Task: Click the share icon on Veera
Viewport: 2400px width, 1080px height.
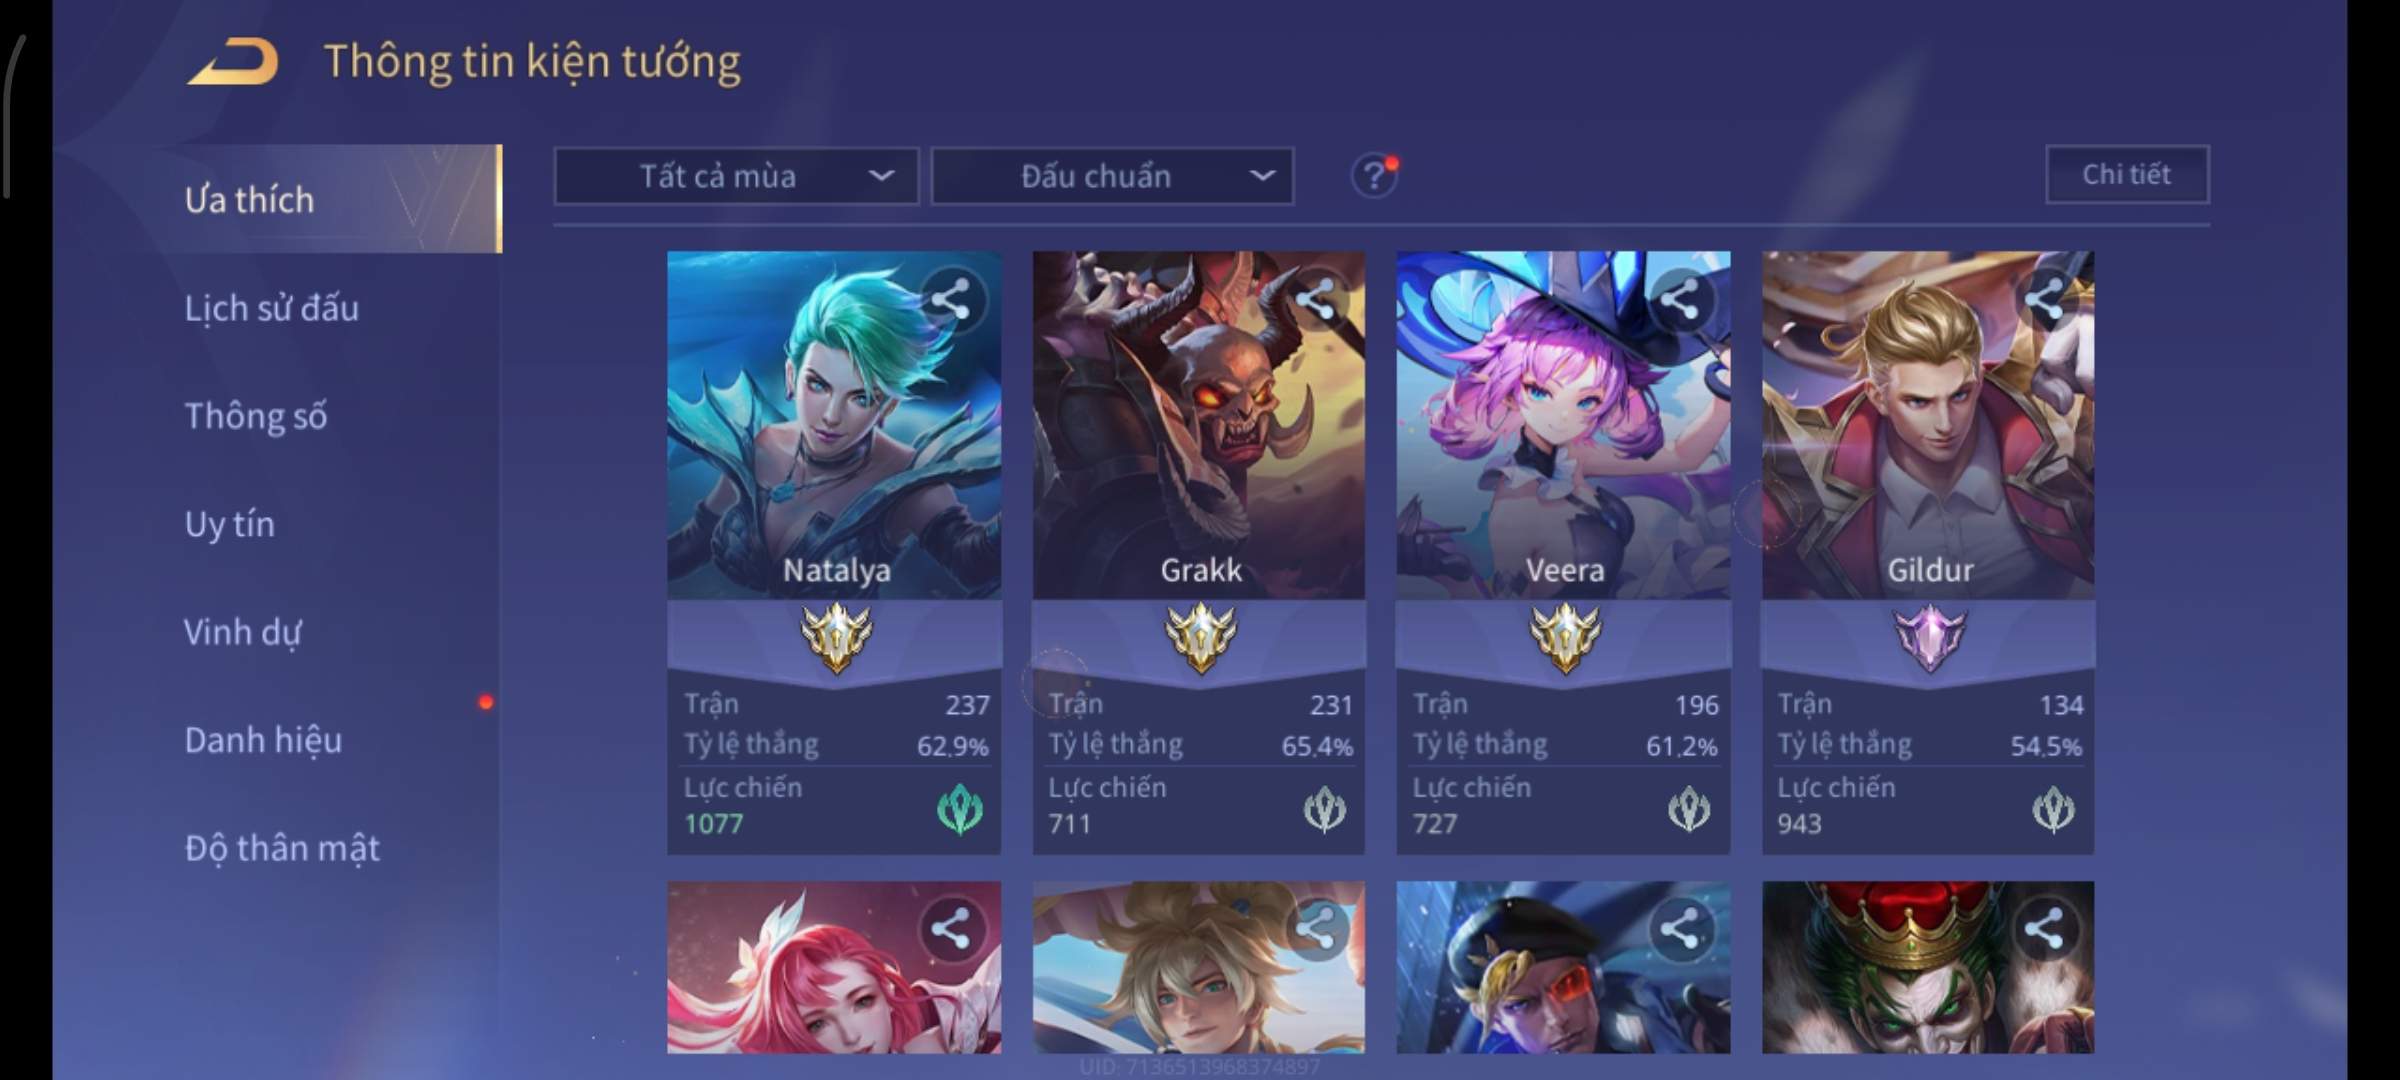Action: 1679,299
